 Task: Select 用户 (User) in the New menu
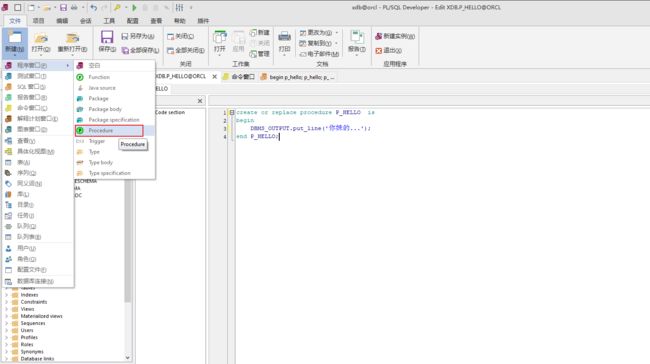[x=38, y=248]
